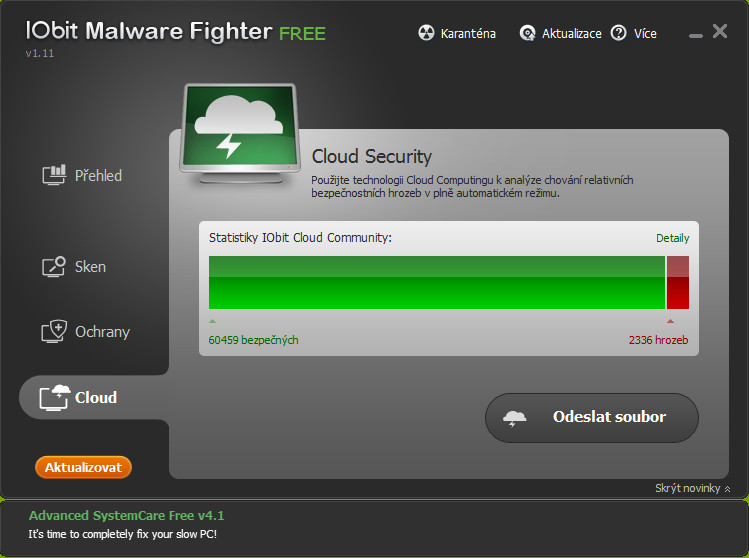Click the Cloud monitor icon in sidebar

pos(54,397)
